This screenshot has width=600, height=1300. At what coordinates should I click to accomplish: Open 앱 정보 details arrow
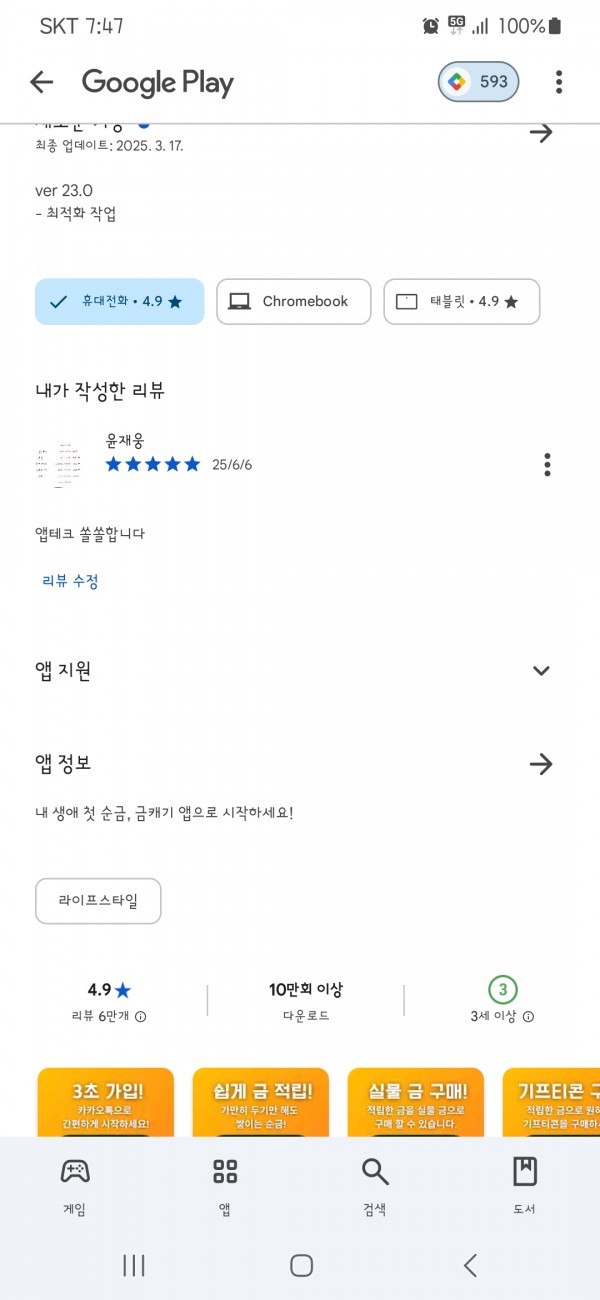[x=541, y=764]
